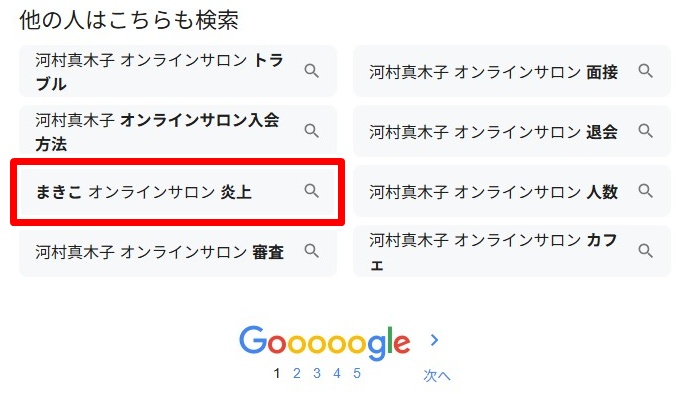
Task: Click the next page chevron arrow
Action: click(434, 340)
